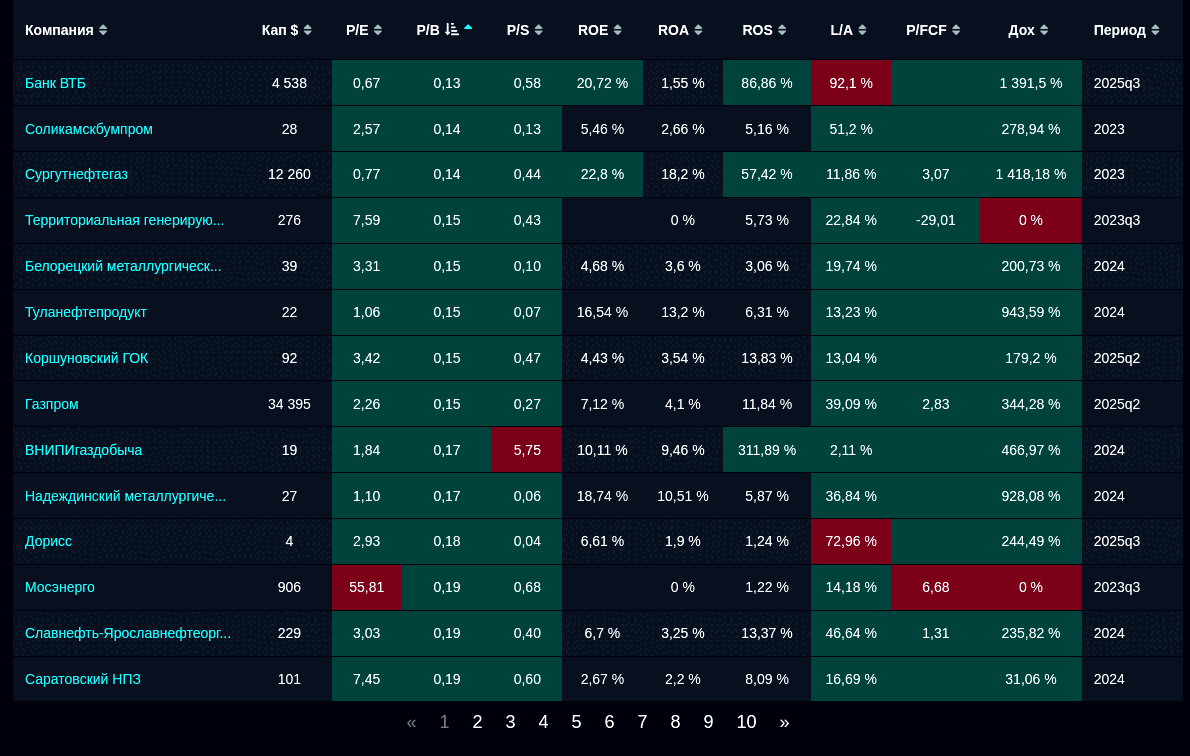This screenshot has height=756, width=1190.
Task: Click the ROS column sort icon
Action: 782,30
